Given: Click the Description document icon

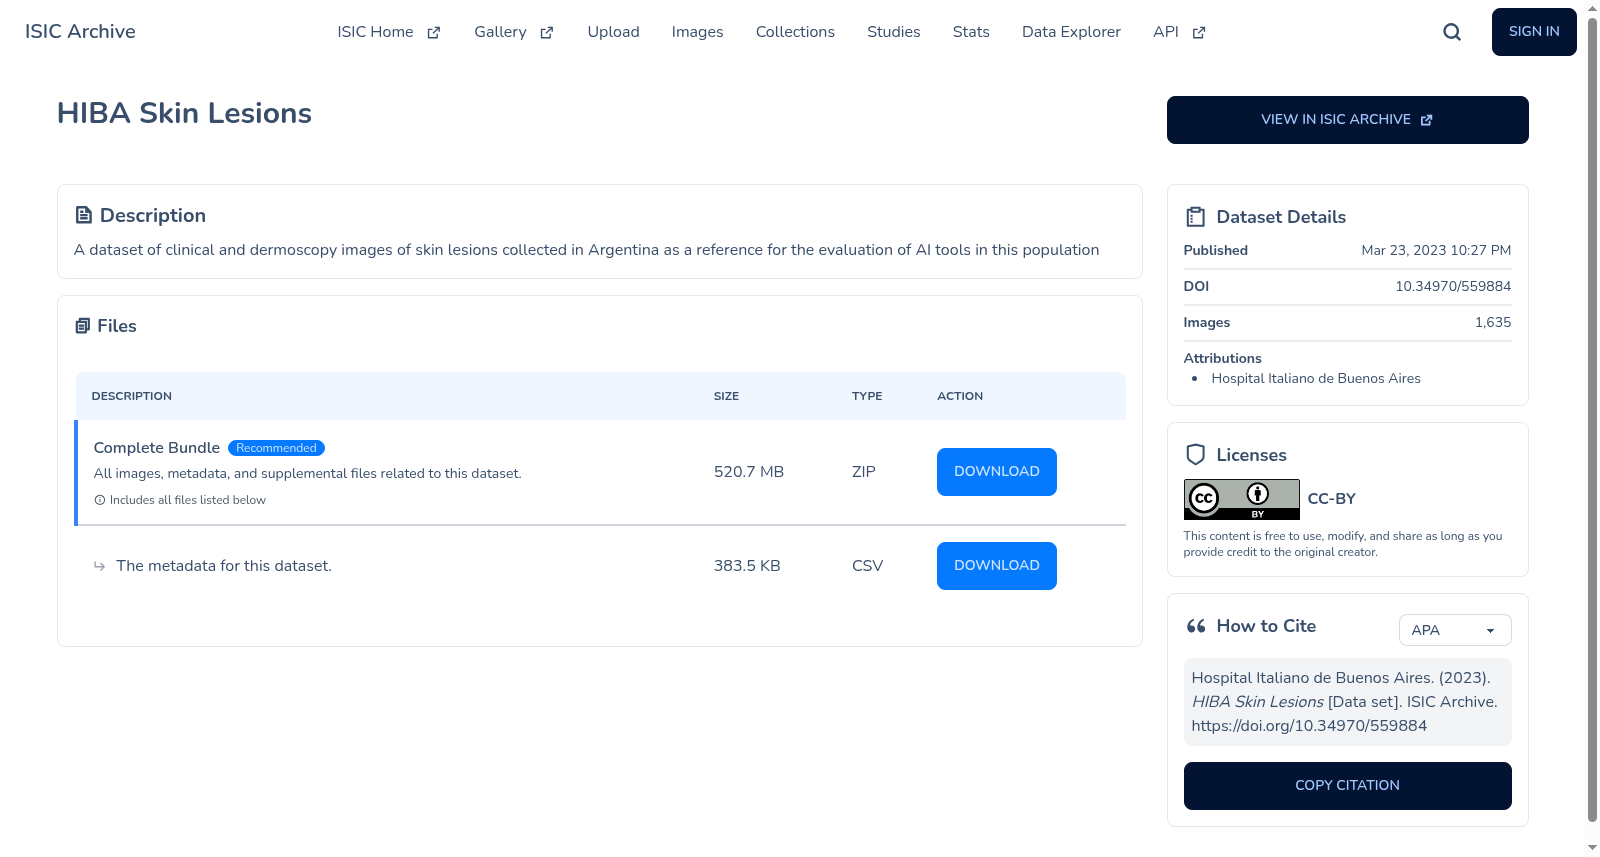Looking at the screenshot, I should click(84, 215).
